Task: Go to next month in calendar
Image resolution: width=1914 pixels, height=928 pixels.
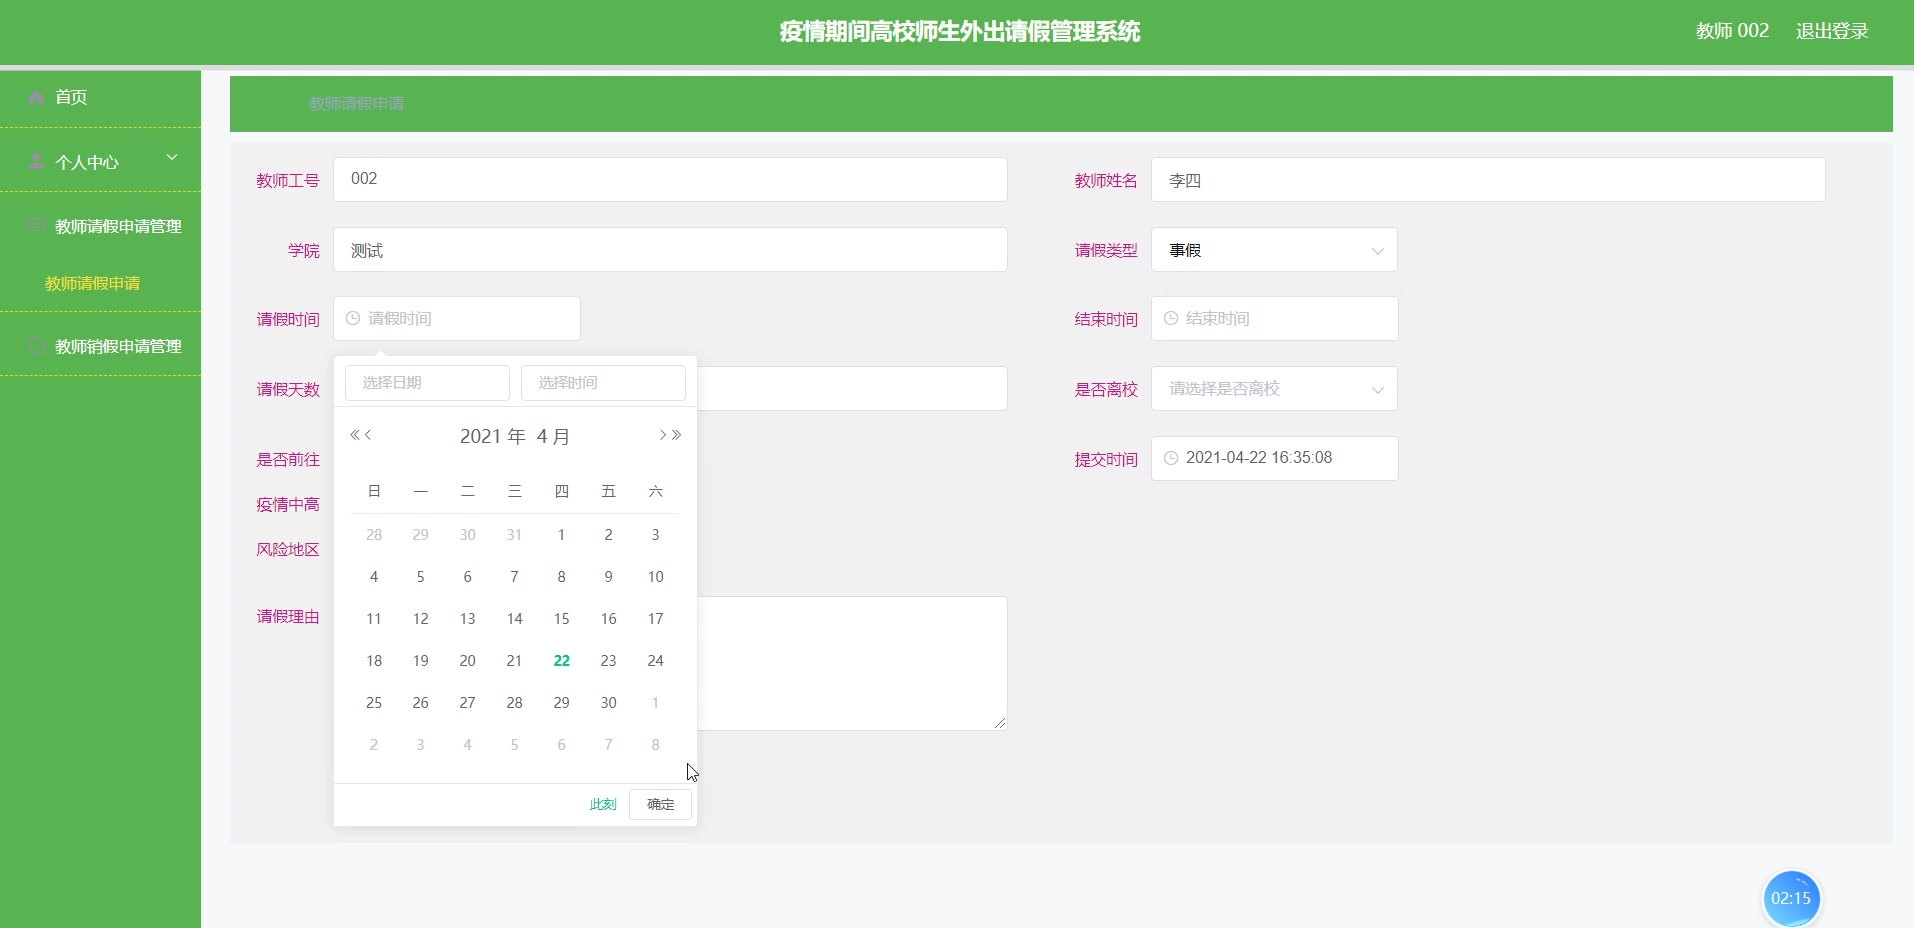Action: (x=662, y=435)
